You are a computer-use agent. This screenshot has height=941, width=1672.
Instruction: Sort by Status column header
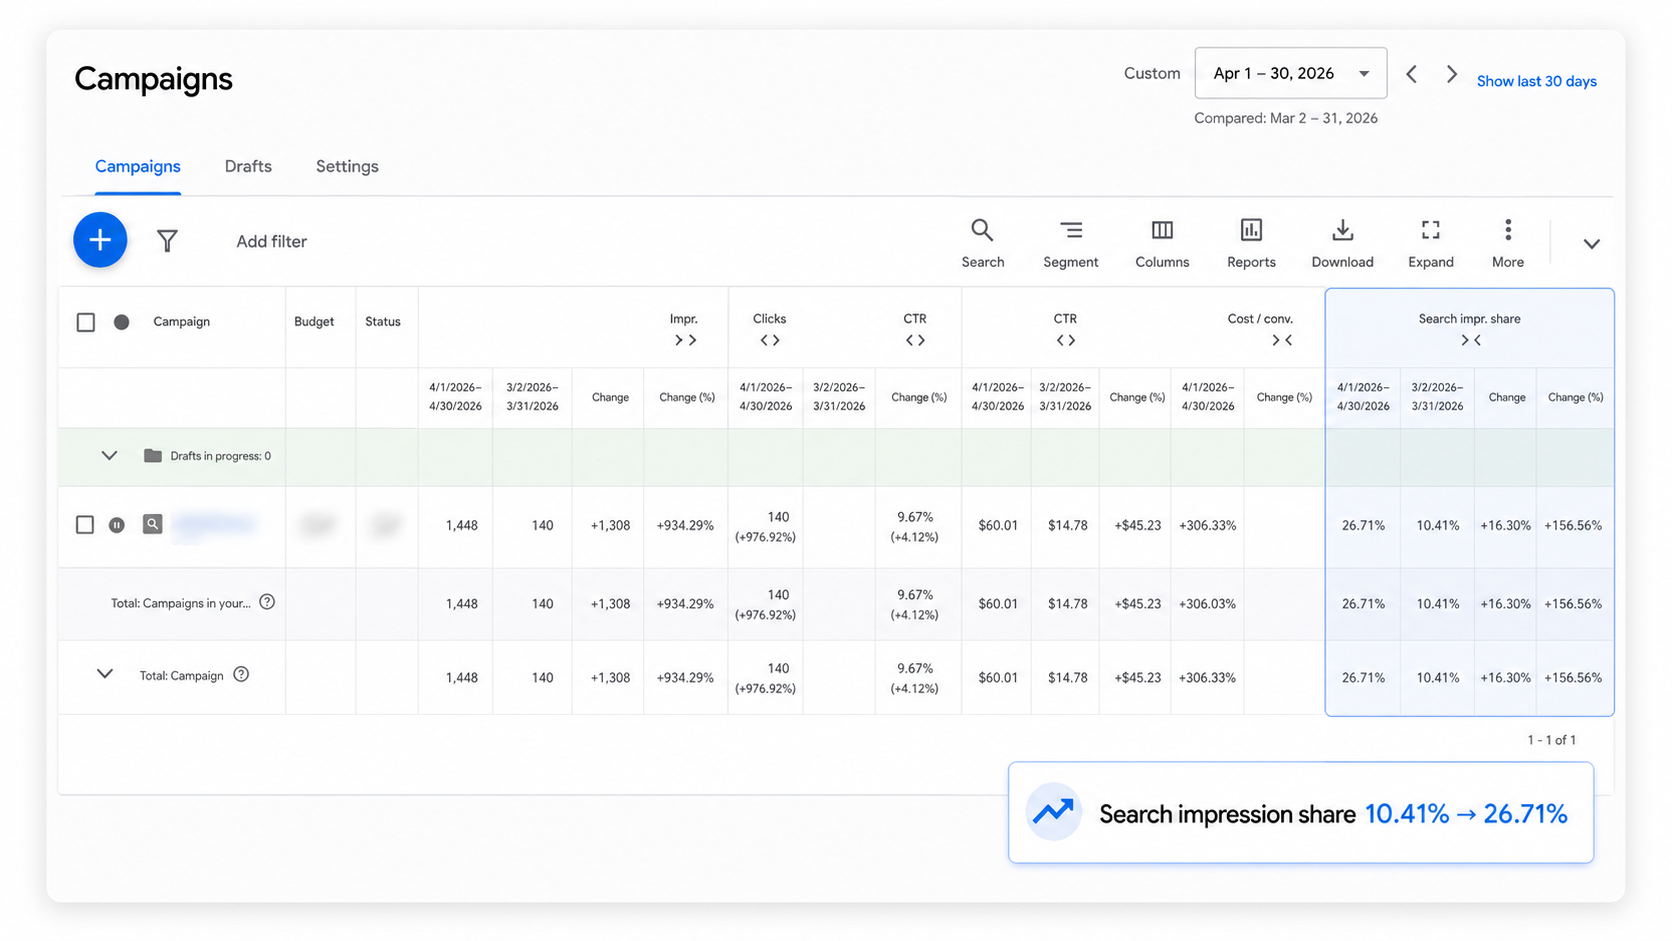click(x=383, y=322)
